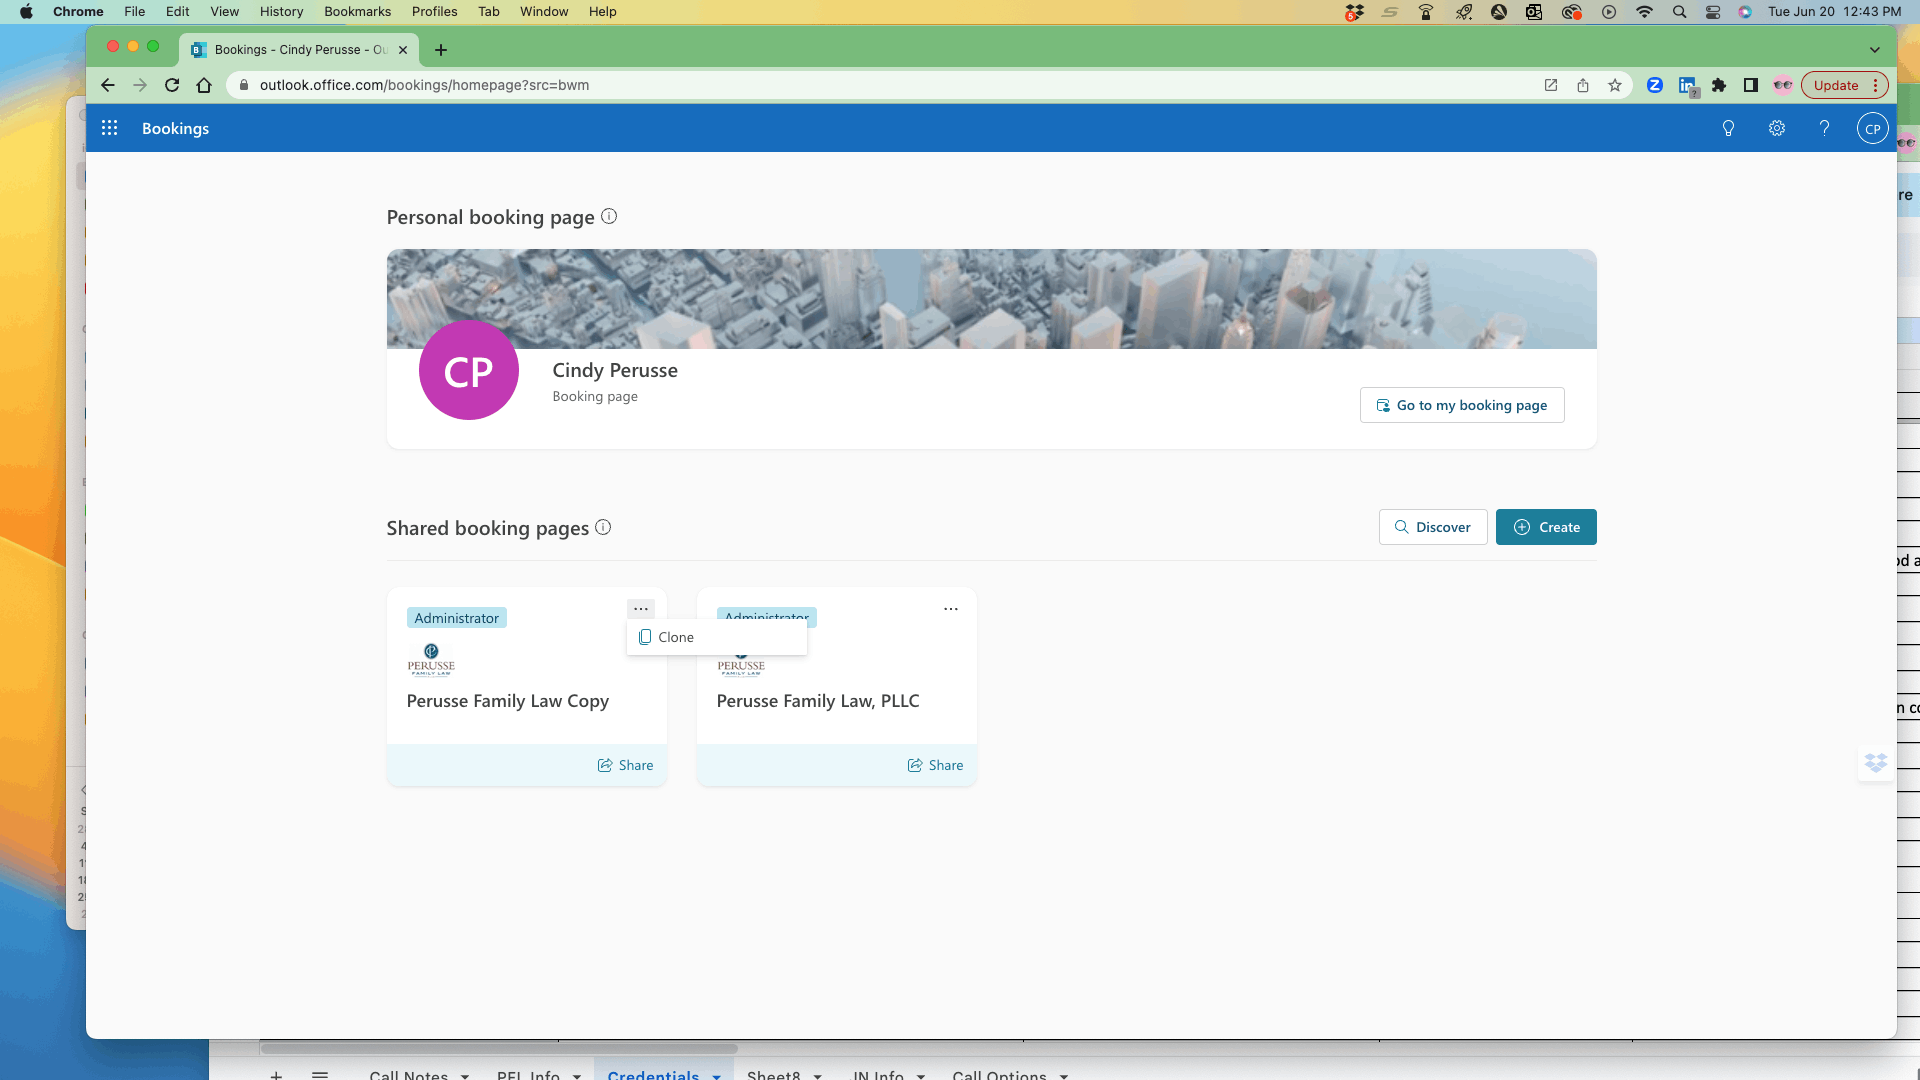The width and height of the screenshot is (1920, 1080).
Task: Click info icon beside Shared booking pages
Action: (x=603, y=527)
